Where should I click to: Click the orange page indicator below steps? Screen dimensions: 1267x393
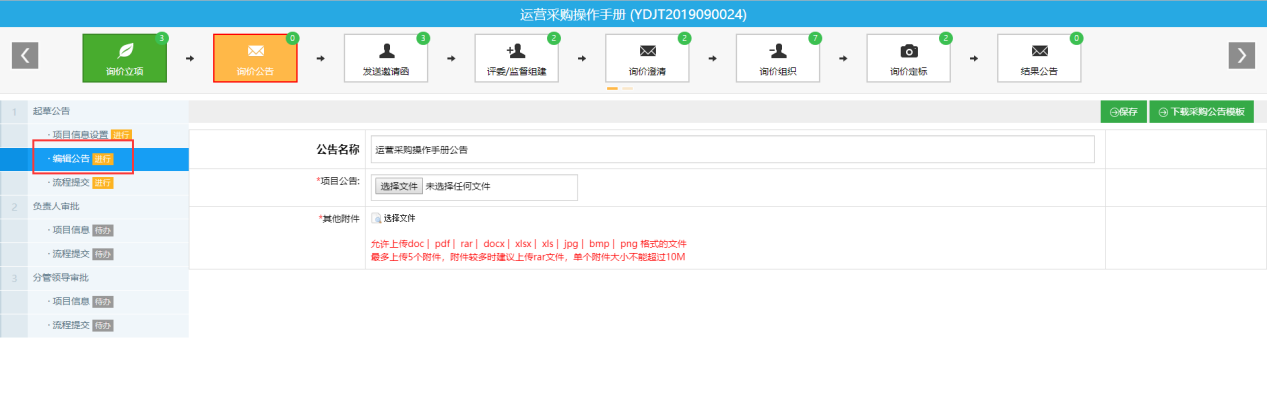point(612,89)
